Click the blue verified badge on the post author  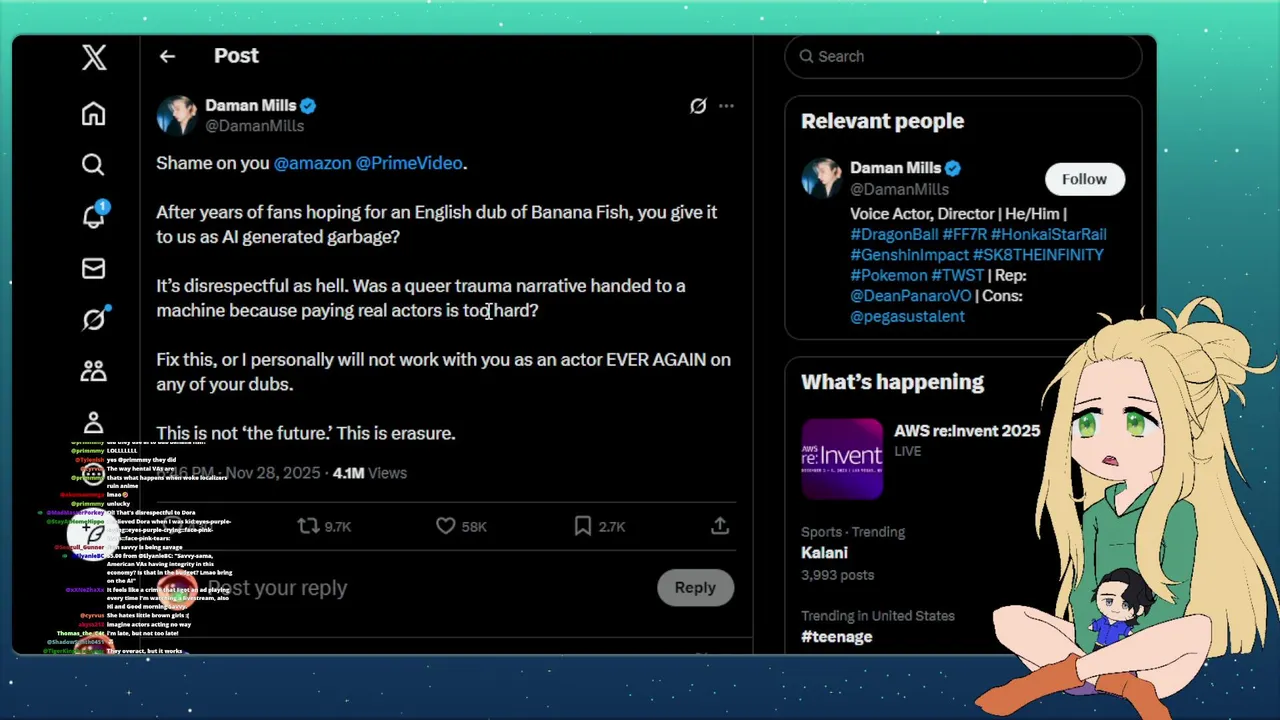coord(308,106)
